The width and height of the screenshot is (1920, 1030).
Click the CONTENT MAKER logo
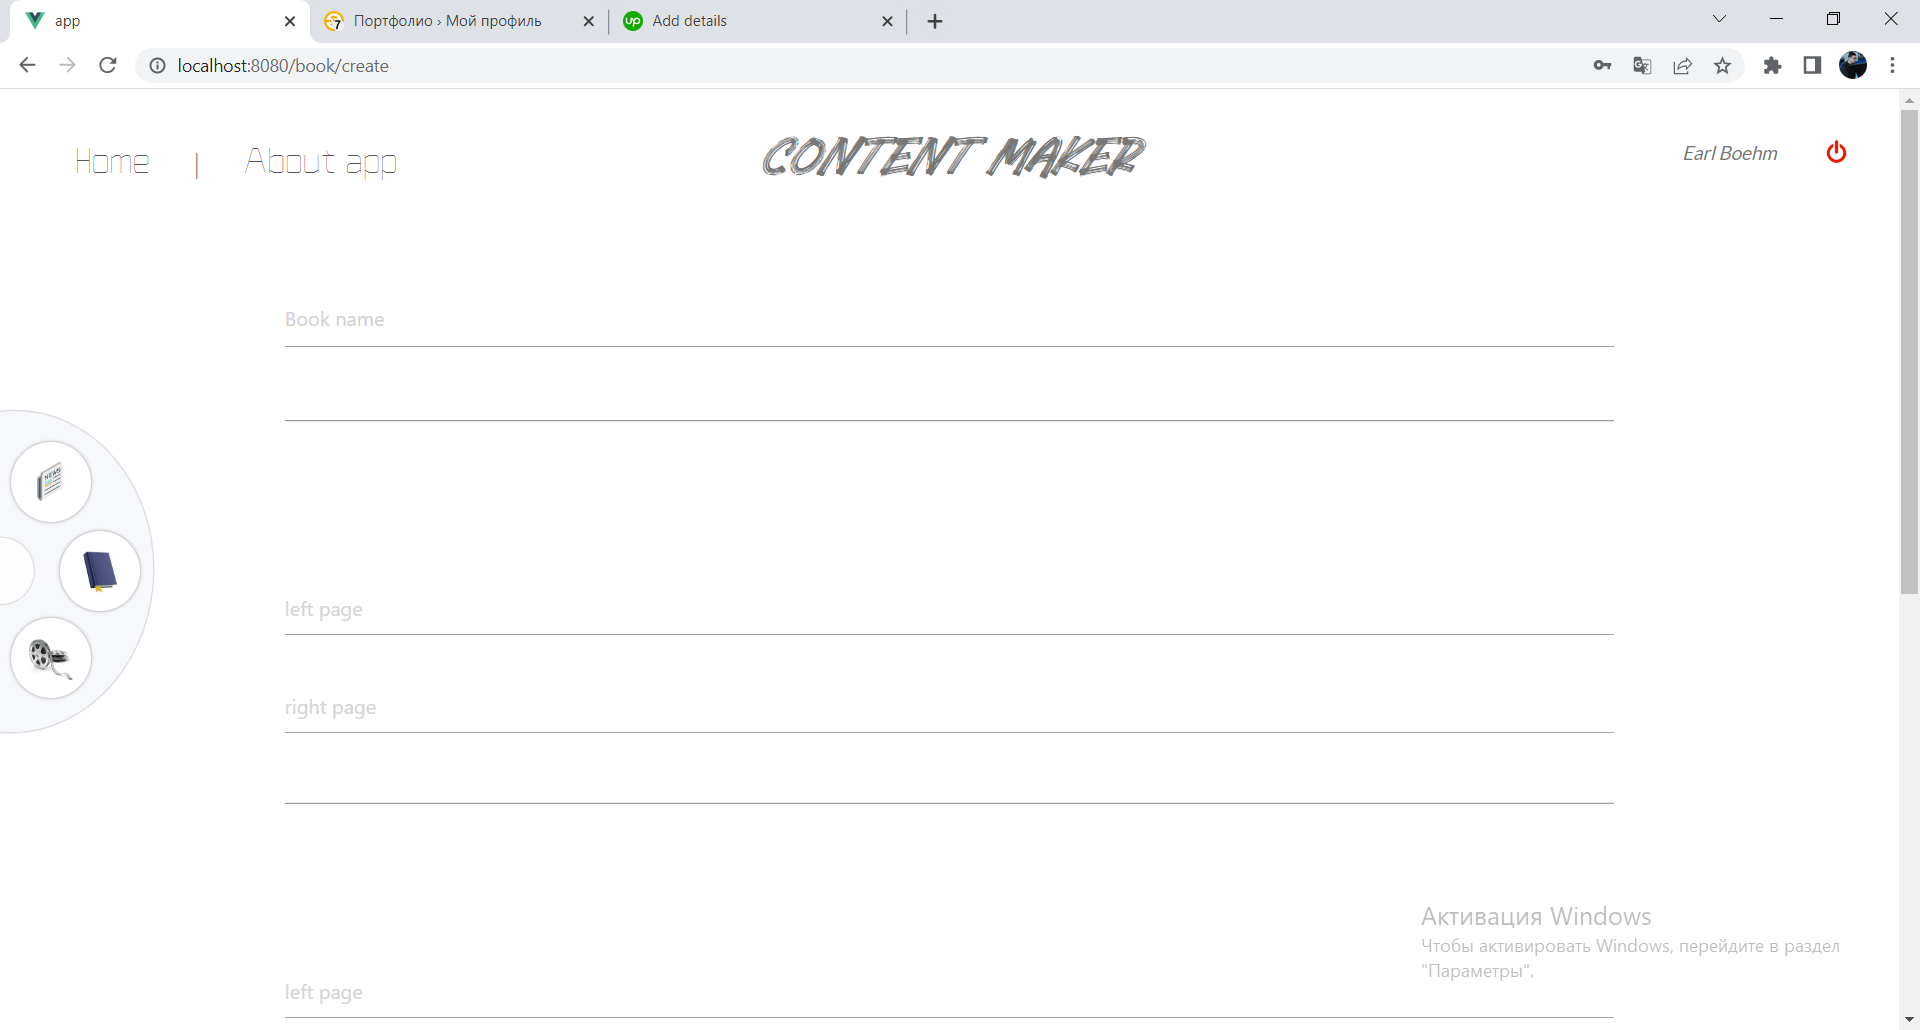[953, 156]
